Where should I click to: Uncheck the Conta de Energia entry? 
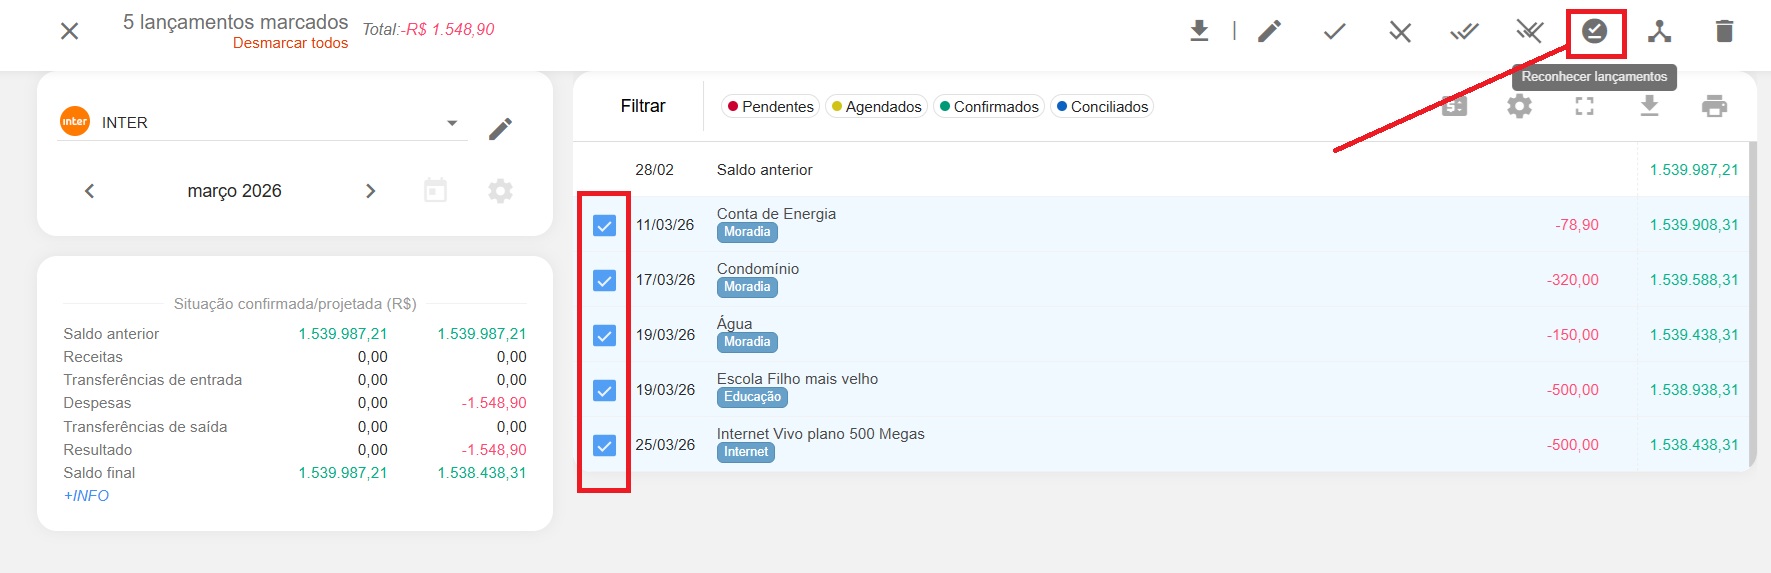click(x=604, y=226)
